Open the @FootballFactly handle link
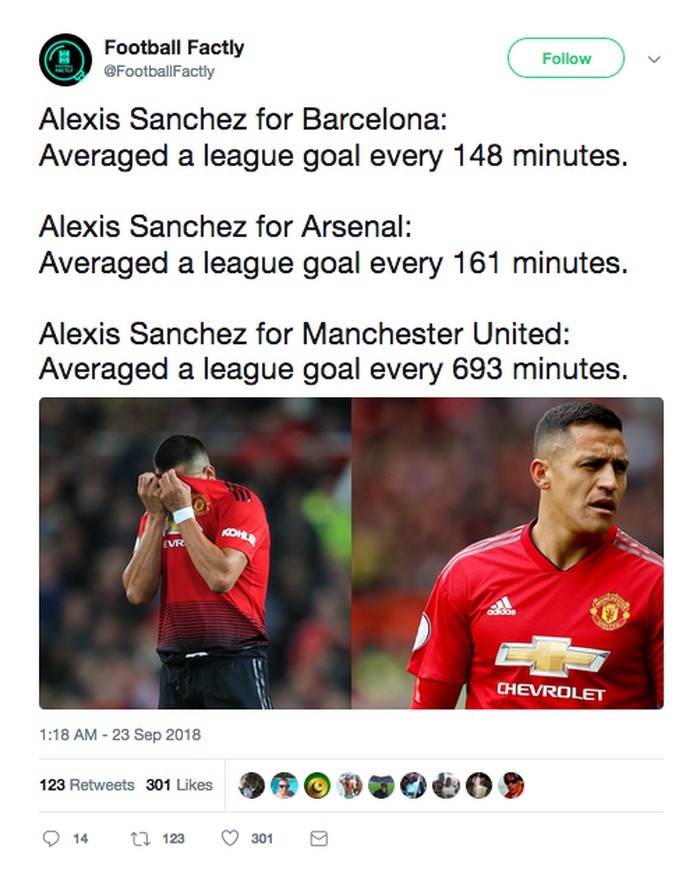700x874 pixels. tap(158, 71)
